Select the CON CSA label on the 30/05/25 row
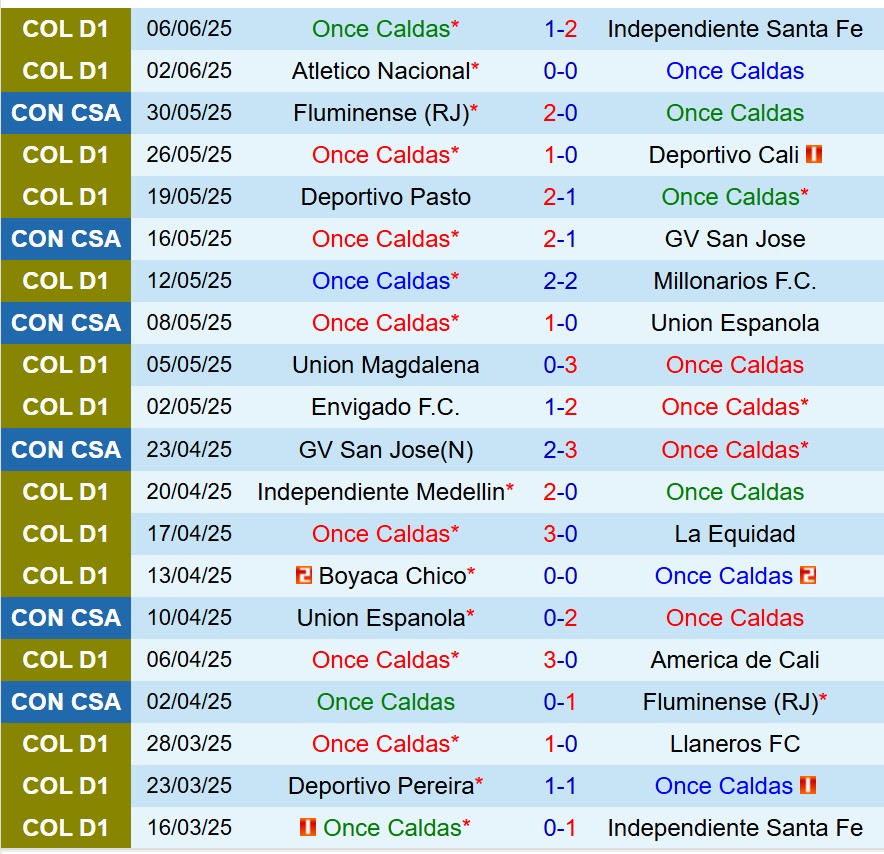Viewport: 884px width, 854px height. (x=66, y=113)
